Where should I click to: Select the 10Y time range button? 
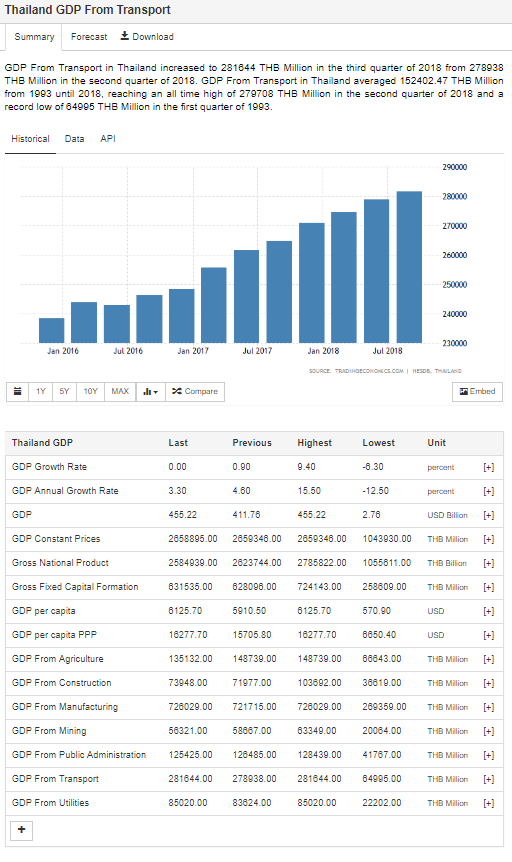coord(90,391)
